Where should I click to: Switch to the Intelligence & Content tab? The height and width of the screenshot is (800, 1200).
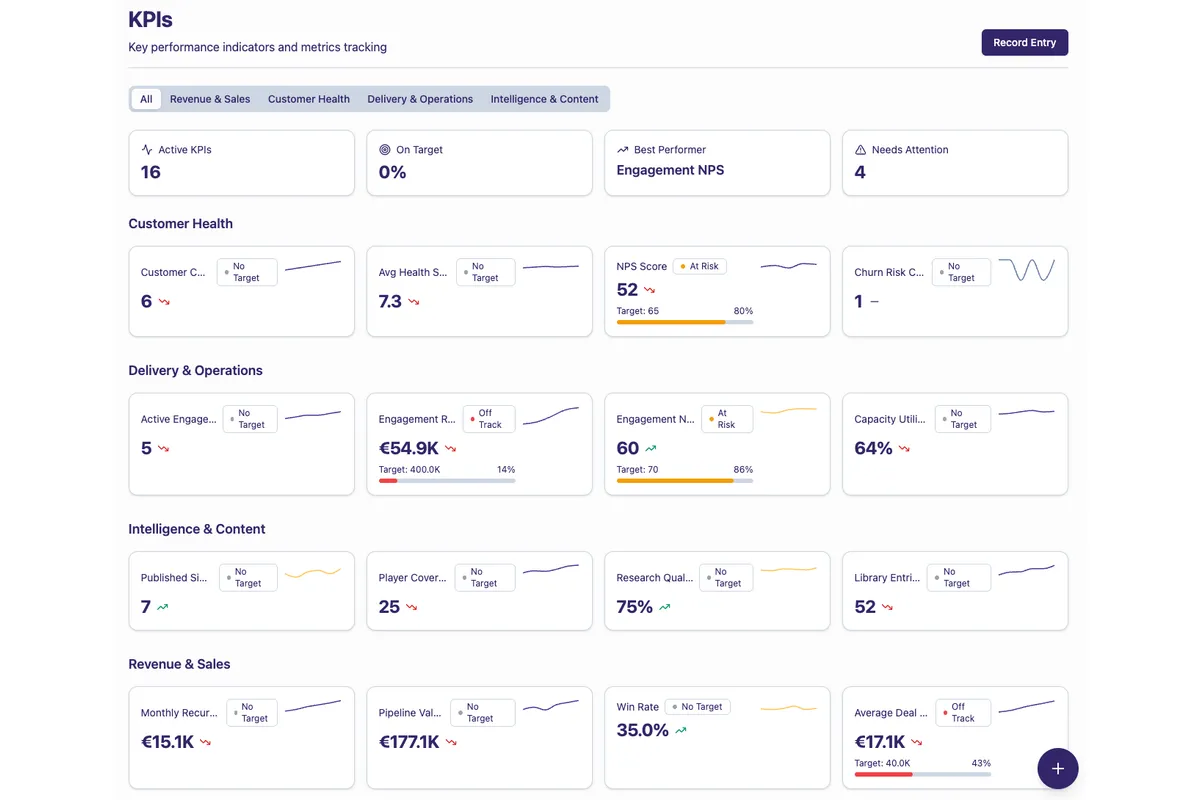point(545,99)
